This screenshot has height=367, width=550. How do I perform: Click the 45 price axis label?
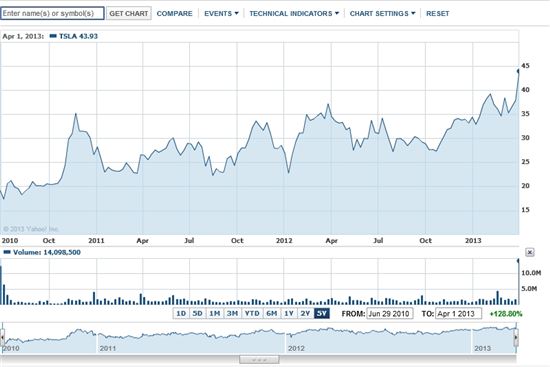tap(525, 66)
